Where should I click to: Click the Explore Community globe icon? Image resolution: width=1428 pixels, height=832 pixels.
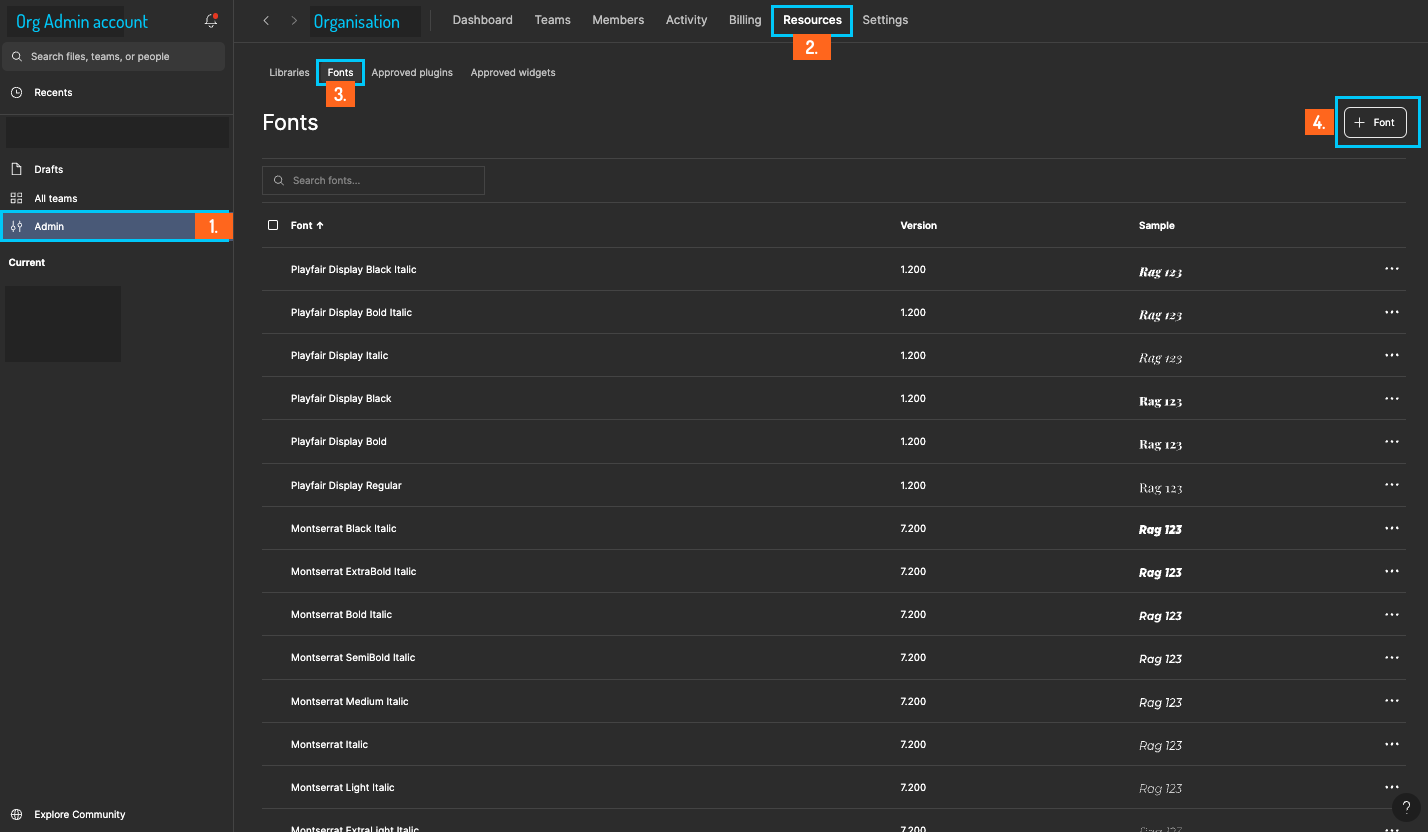pyautogui.click(x=16, y=814)
